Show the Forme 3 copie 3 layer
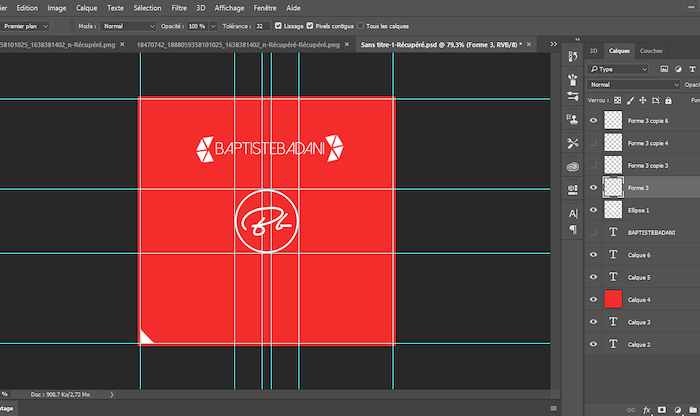 coord(593,165)
